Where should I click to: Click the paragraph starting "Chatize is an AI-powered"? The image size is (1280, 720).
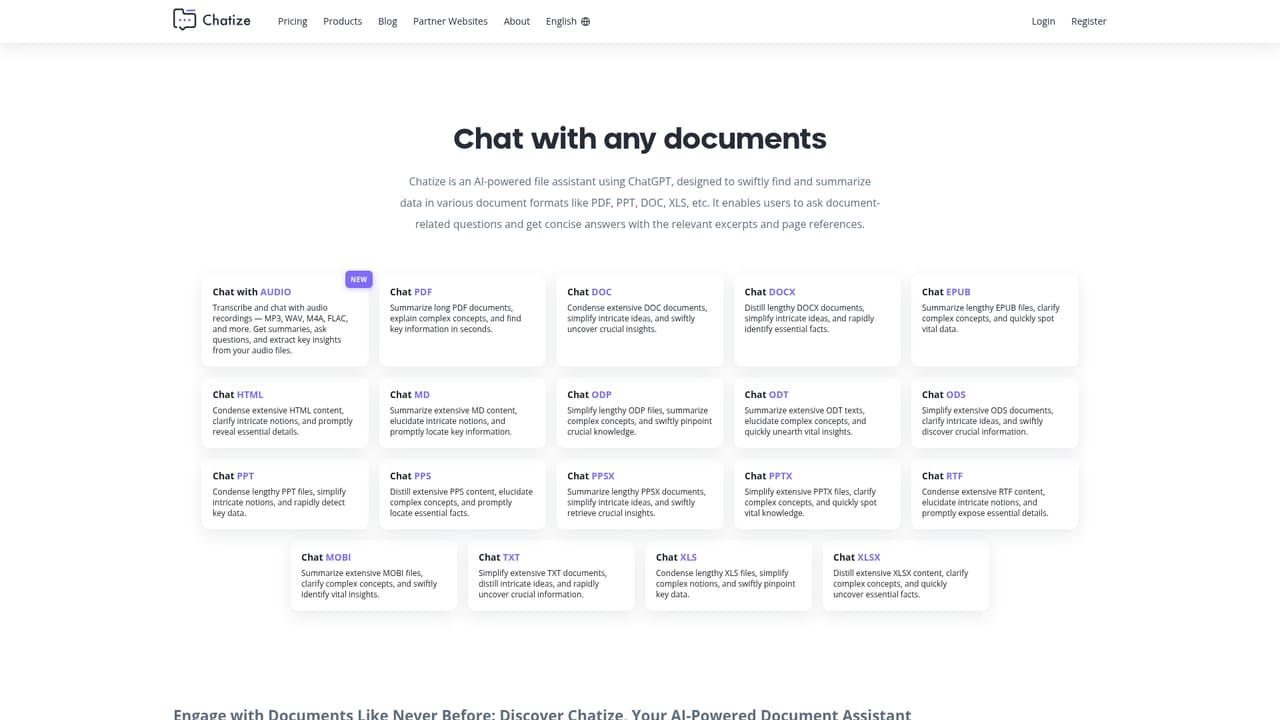pyautogui.click(x=640, y=203)
